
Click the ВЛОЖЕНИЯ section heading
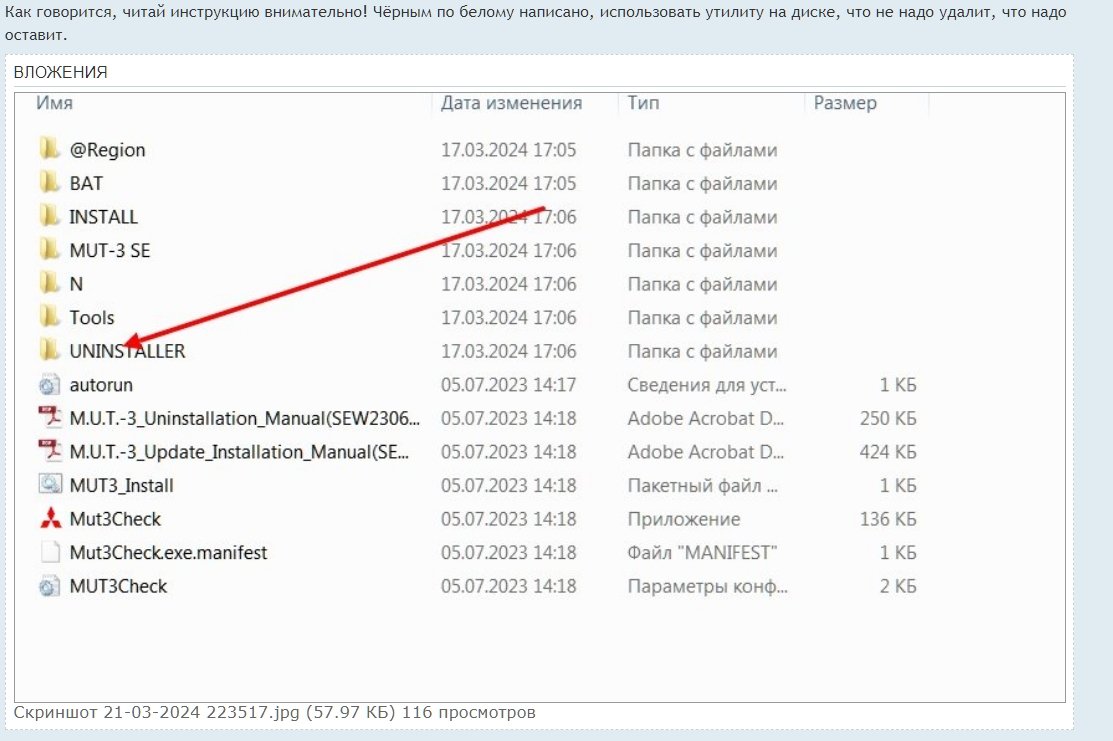click(60, 72)
